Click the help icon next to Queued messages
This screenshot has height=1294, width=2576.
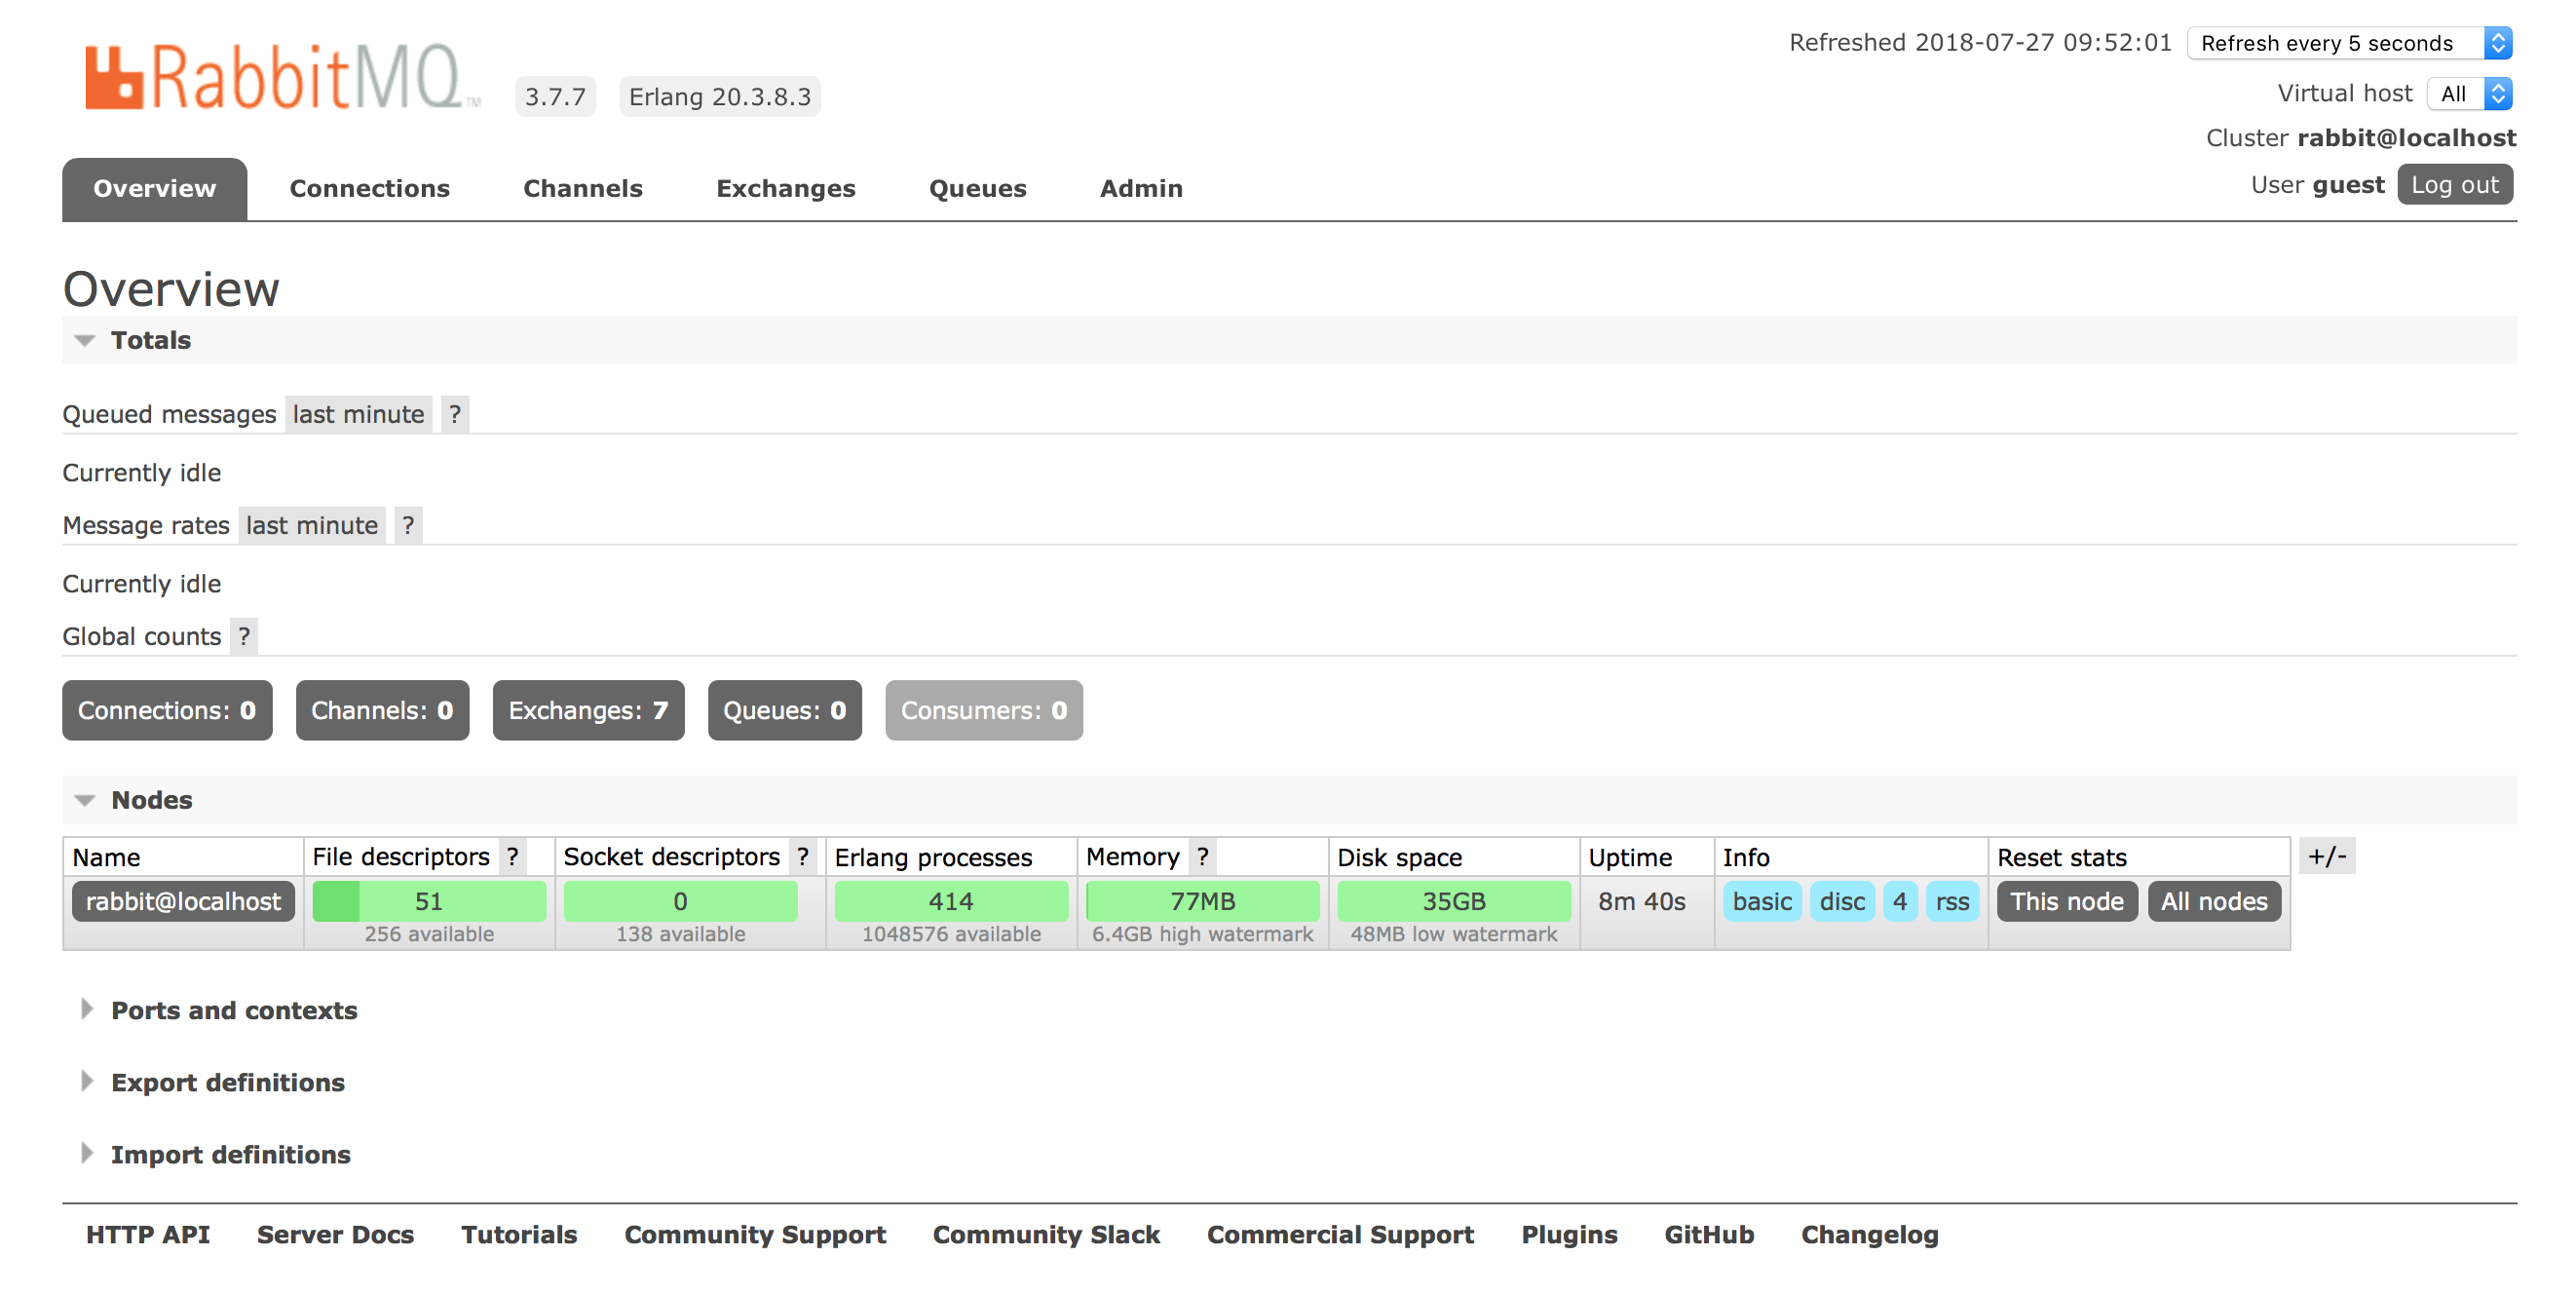455,414
